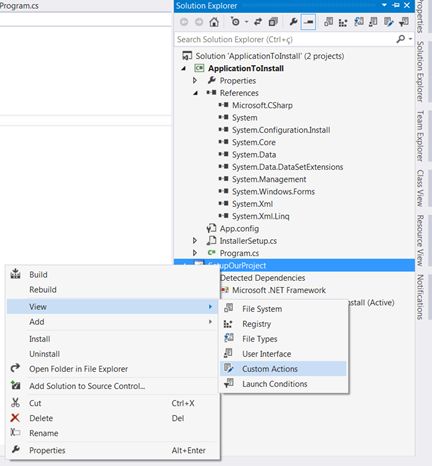Expand the InstallerSetup.cs node
This screenshot has height=466, width=432.
point(195,240)
